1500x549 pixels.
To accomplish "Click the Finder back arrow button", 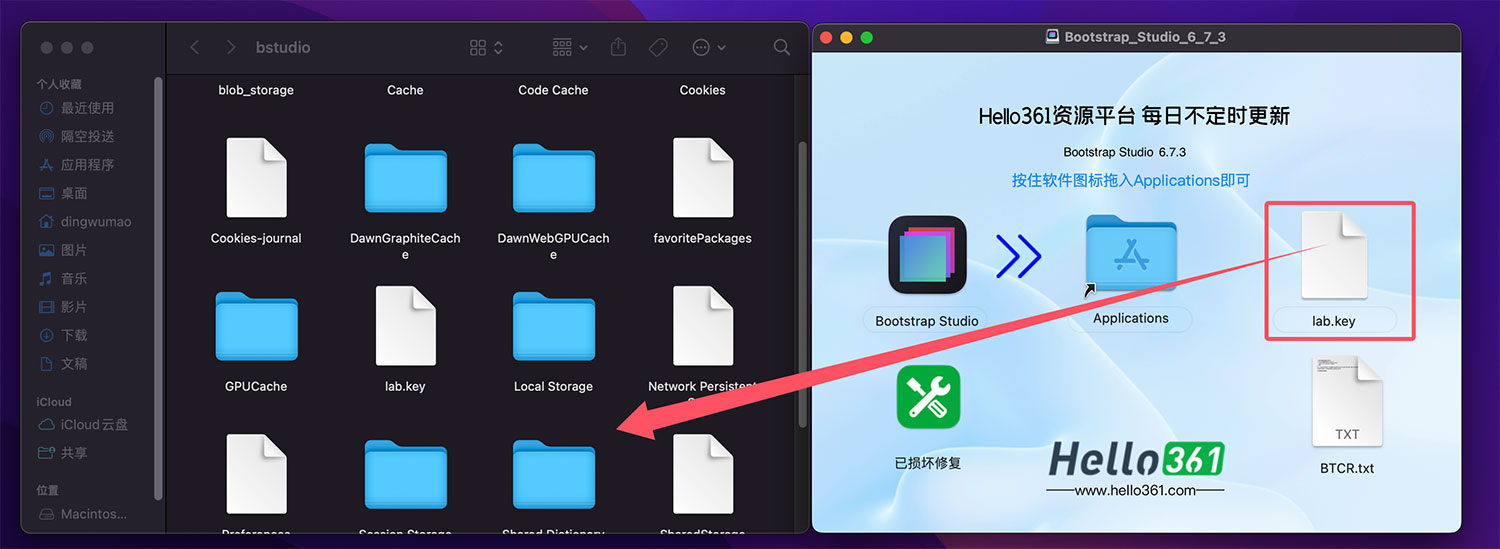I will click(195, 47).
